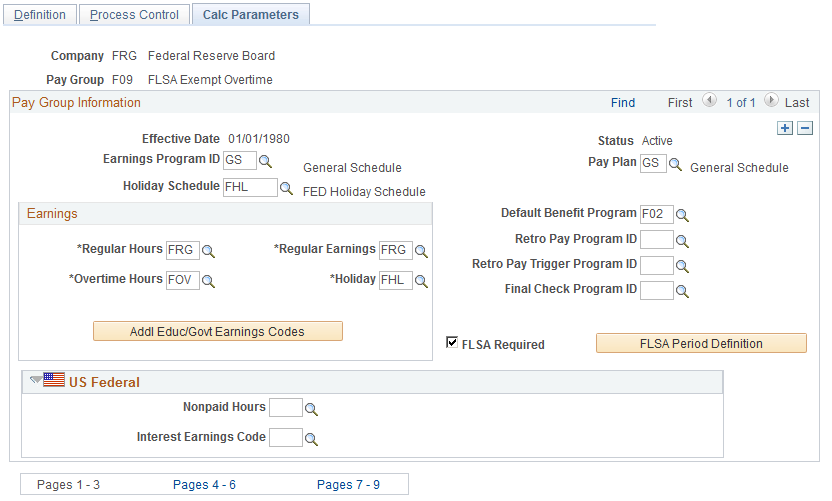Focus the Interest Earnings Code field
The width and height of the screenshot is (832, 501).
(286, 438)
